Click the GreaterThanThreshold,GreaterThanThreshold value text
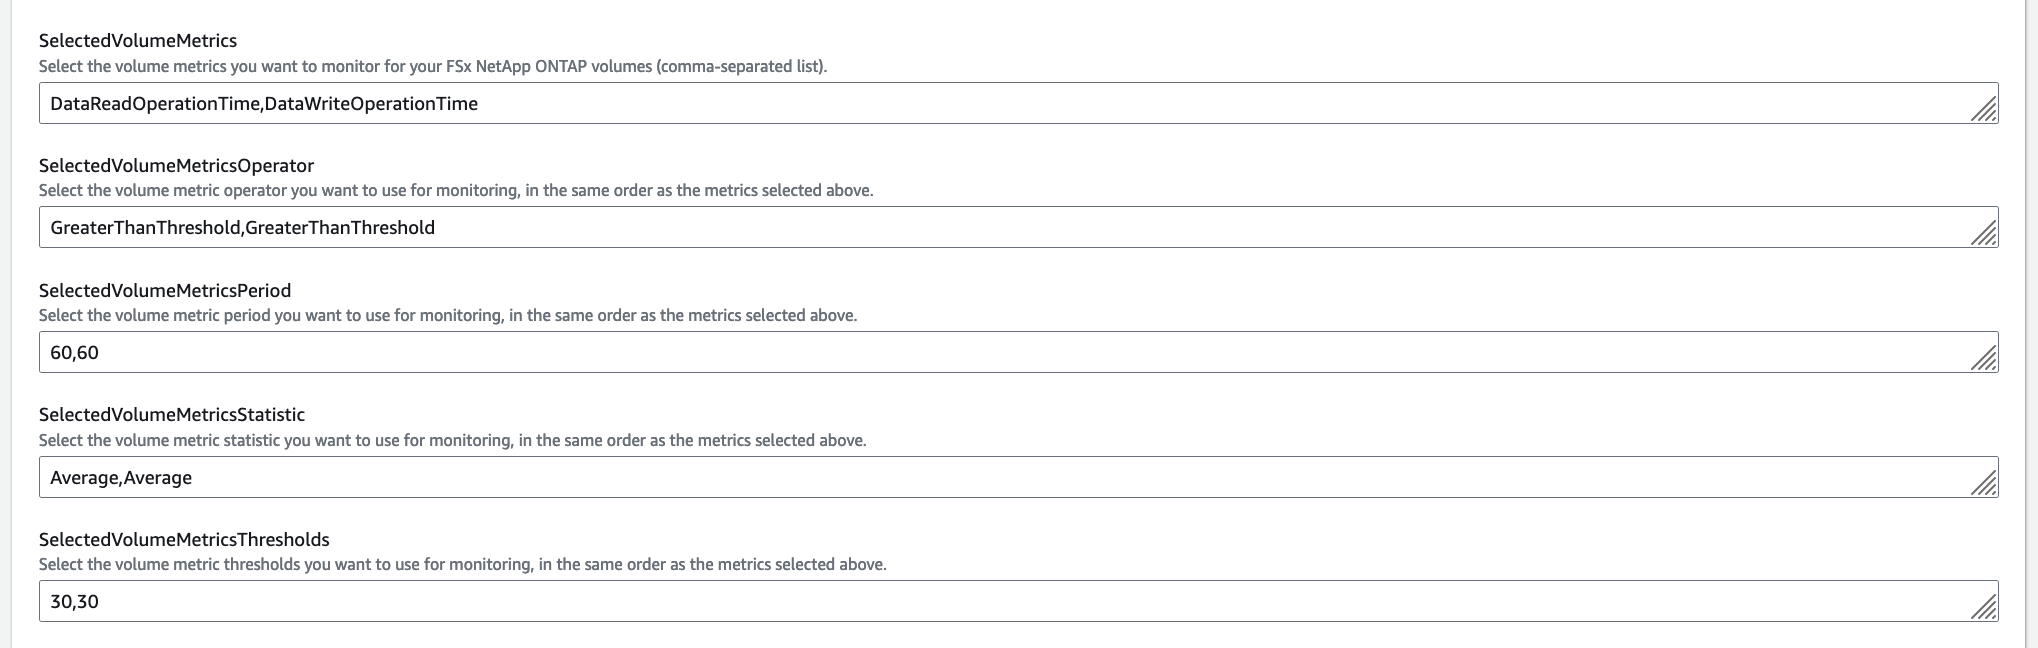Viewport: 2038px width, 648px height. 242,227
